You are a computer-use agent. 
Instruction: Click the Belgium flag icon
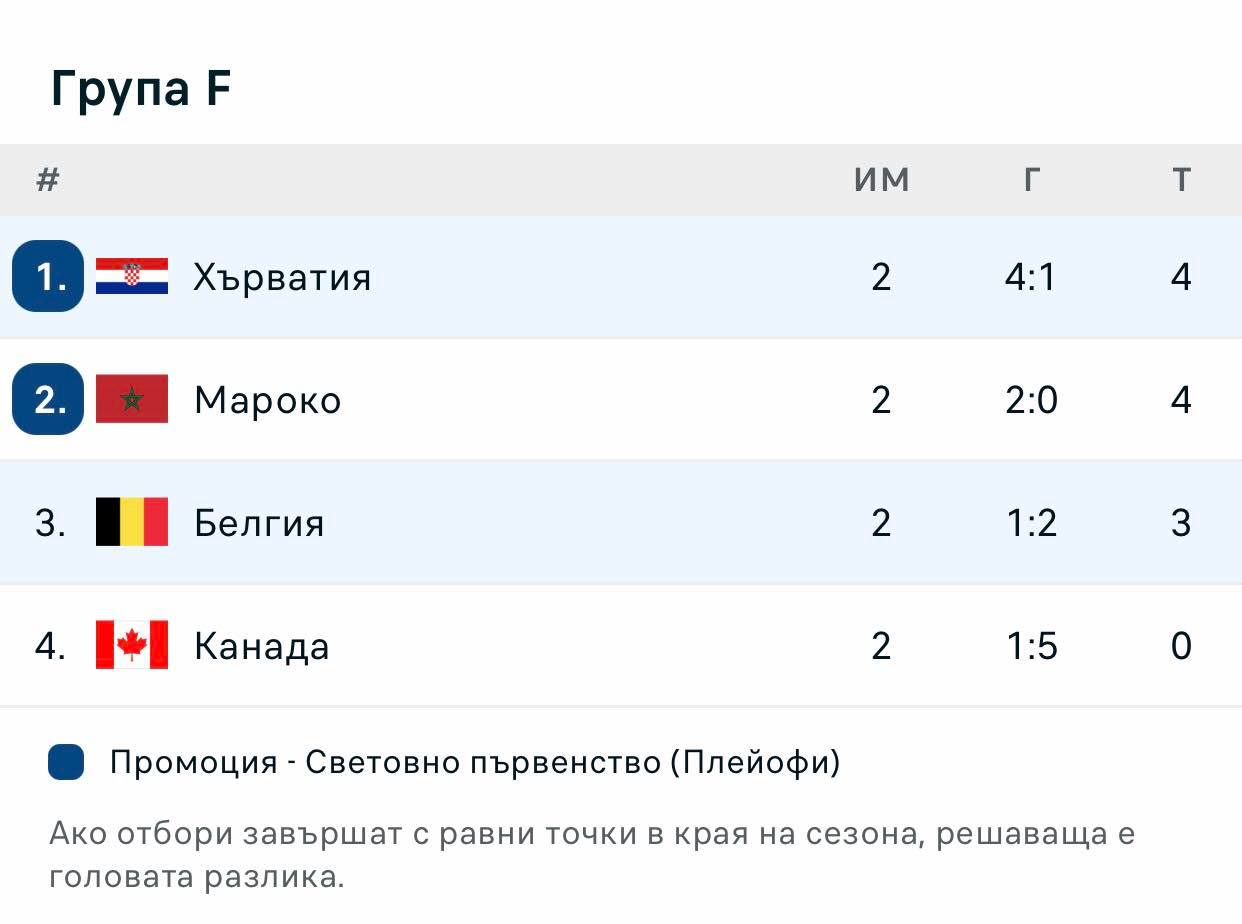pos(132,522)
